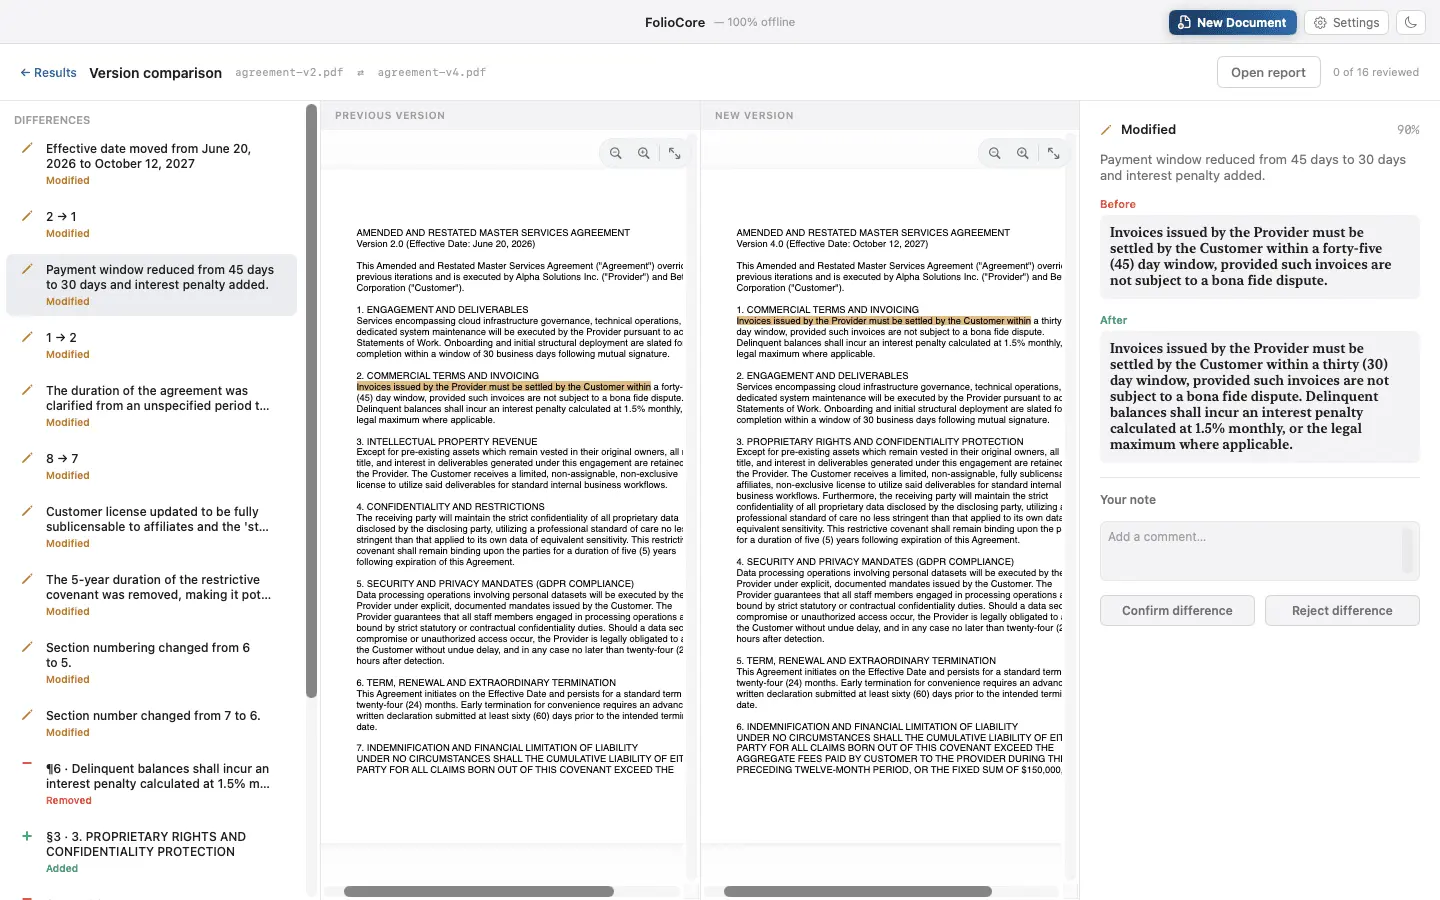1440x900 pixels.
Task: Click the 'PREVIOUS VERSION' pane header
Action: [390, 116]
